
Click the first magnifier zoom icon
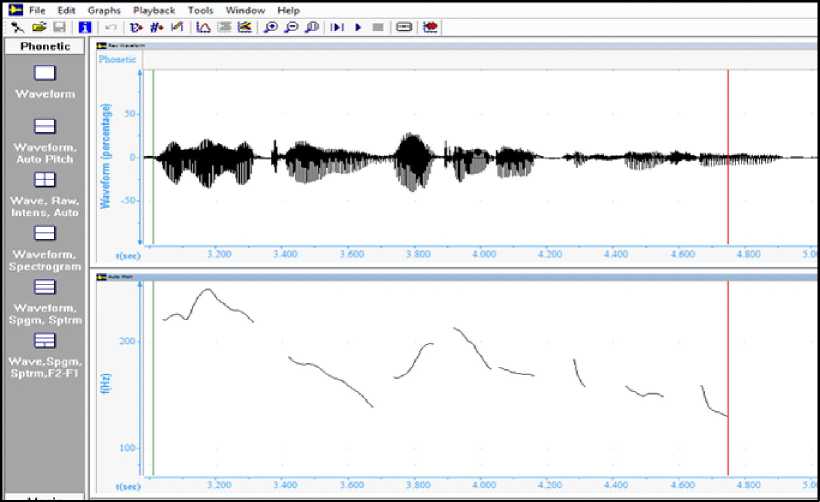pos(270,27)
